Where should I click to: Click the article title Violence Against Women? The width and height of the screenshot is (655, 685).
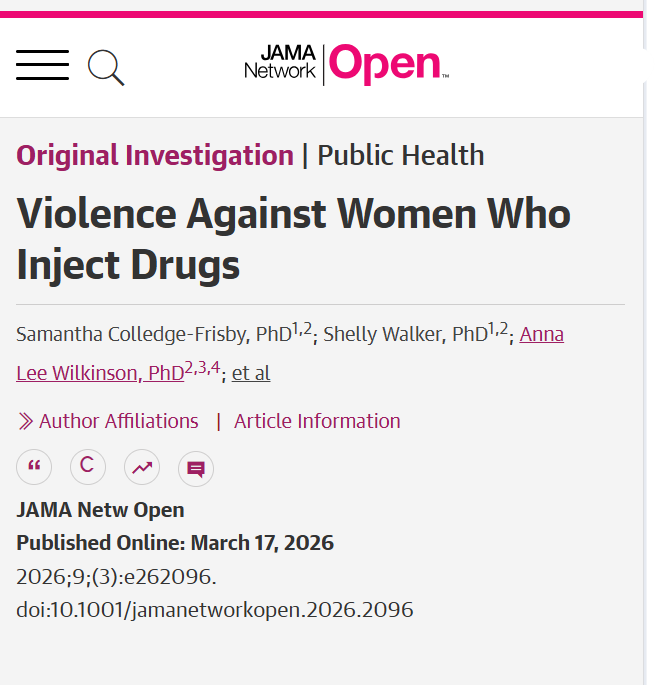(294, 239)
